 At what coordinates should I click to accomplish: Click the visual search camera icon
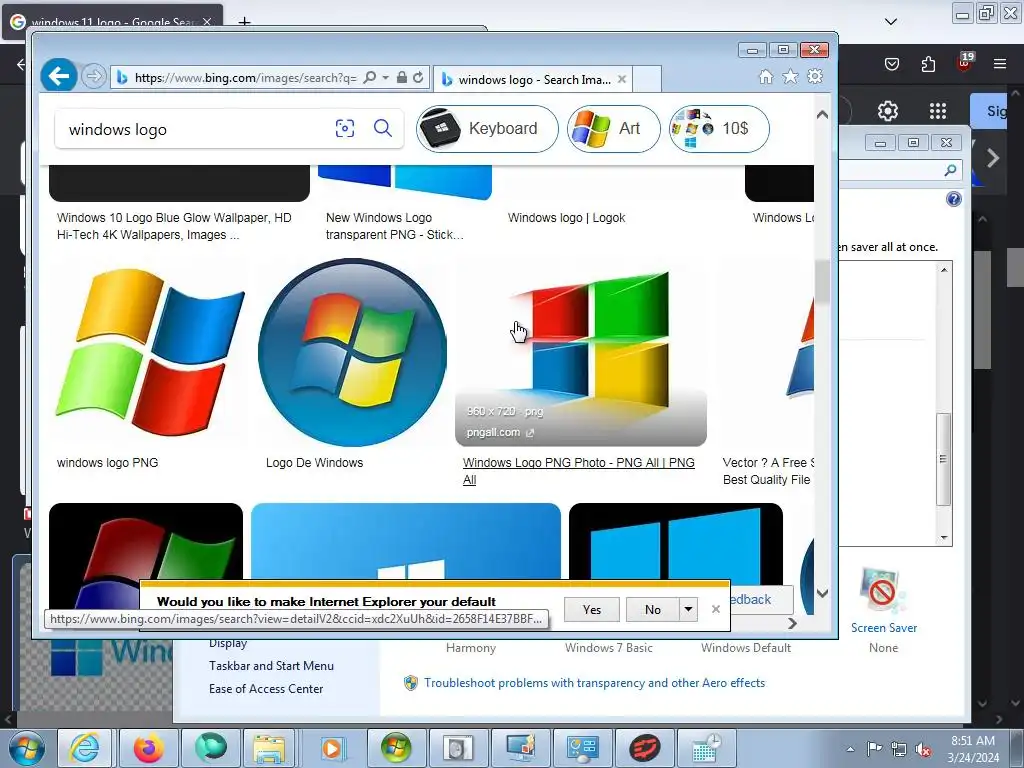pos(345,128)
